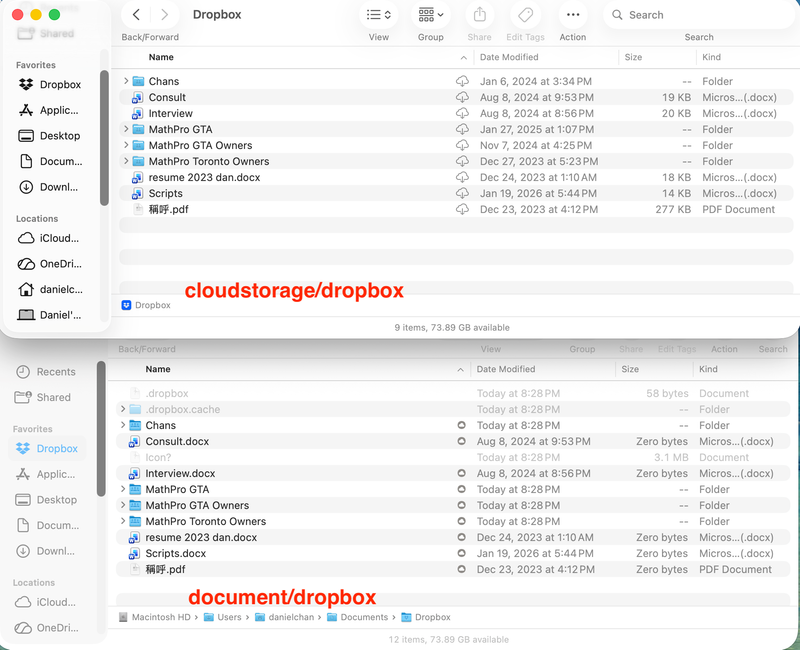
Task: Select Dropbox in top window sidebar
Action: (x=50, y=85)
